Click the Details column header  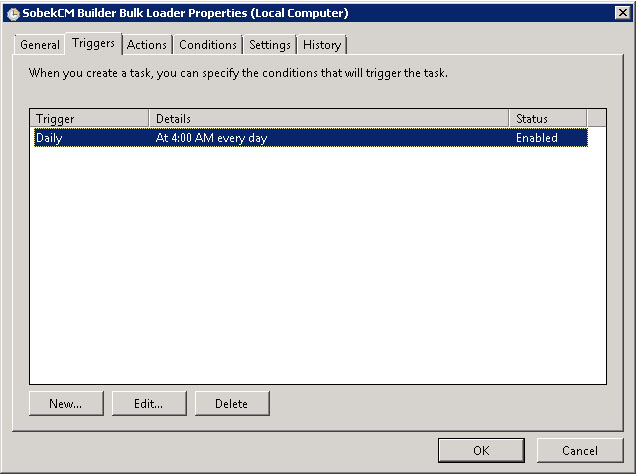tap(329, 118)
